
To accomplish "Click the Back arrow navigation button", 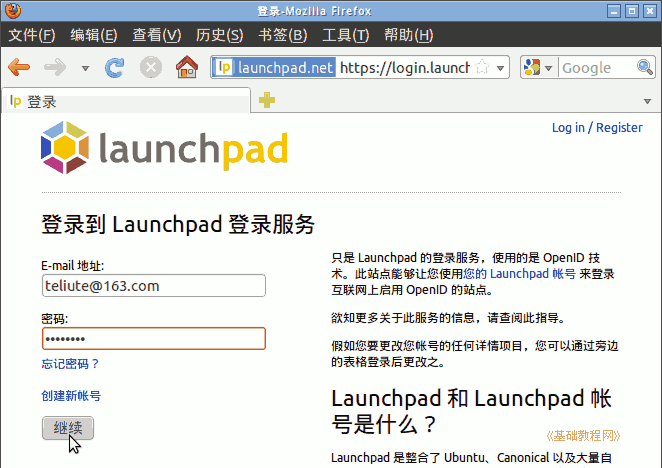I will [x=19, y=68].
